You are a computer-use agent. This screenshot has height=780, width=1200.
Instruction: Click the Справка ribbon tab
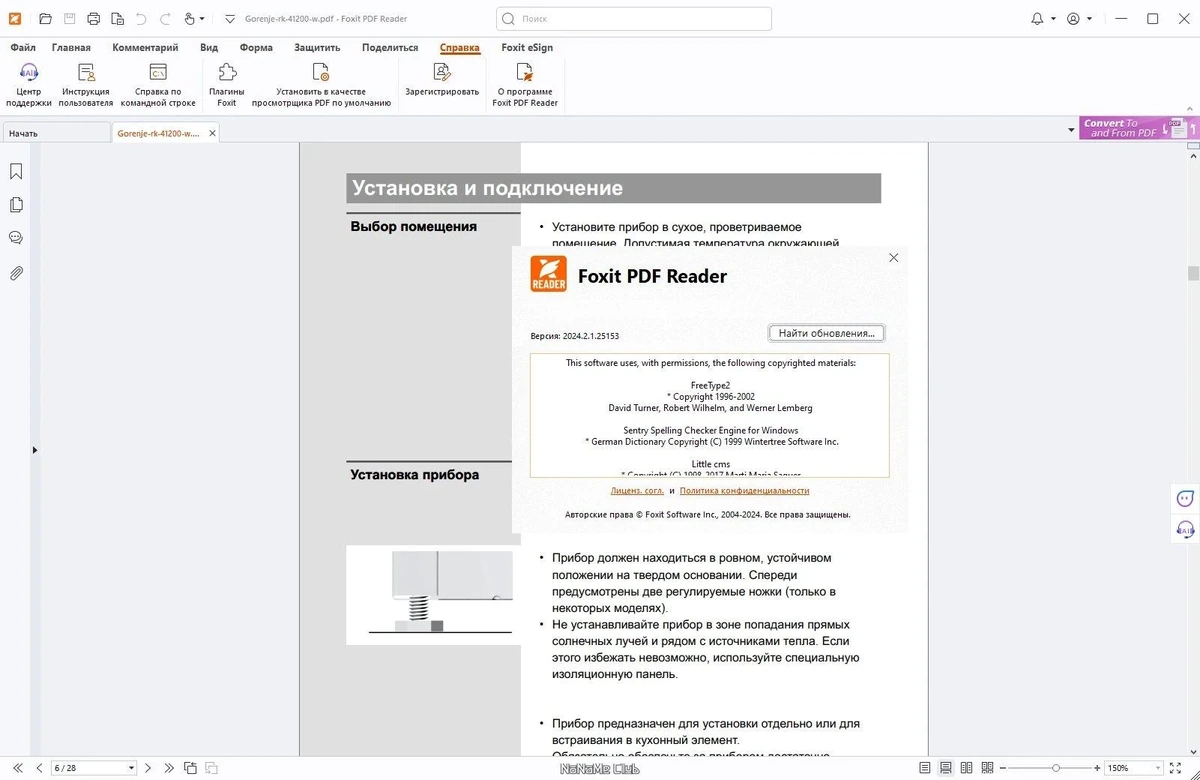coord(460,47)
